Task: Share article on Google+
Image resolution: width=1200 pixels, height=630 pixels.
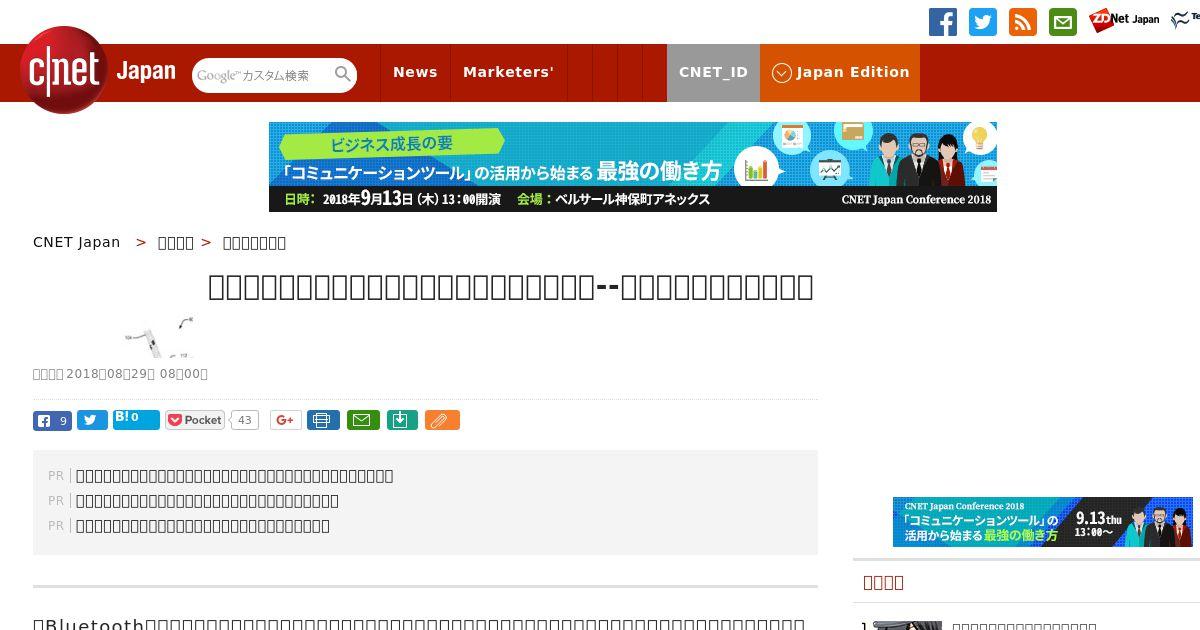Action: pos(285,420)
